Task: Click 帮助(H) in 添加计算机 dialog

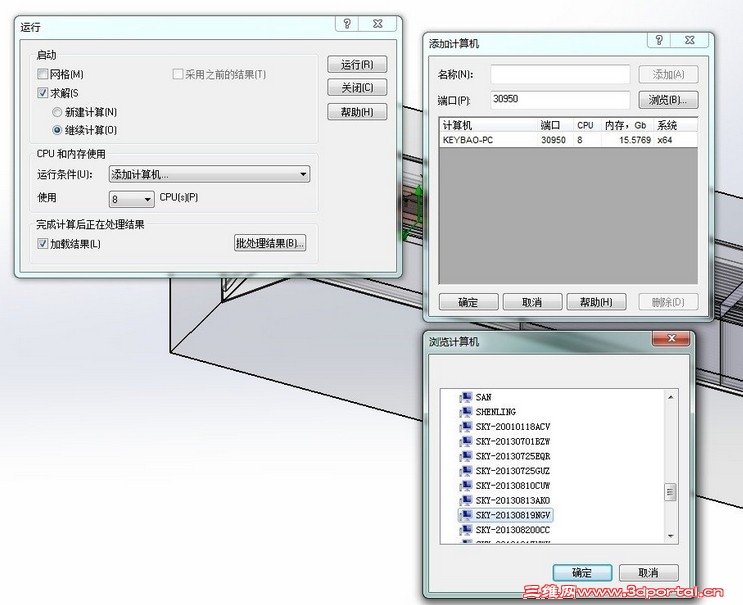Action: (x=596, y=302)
